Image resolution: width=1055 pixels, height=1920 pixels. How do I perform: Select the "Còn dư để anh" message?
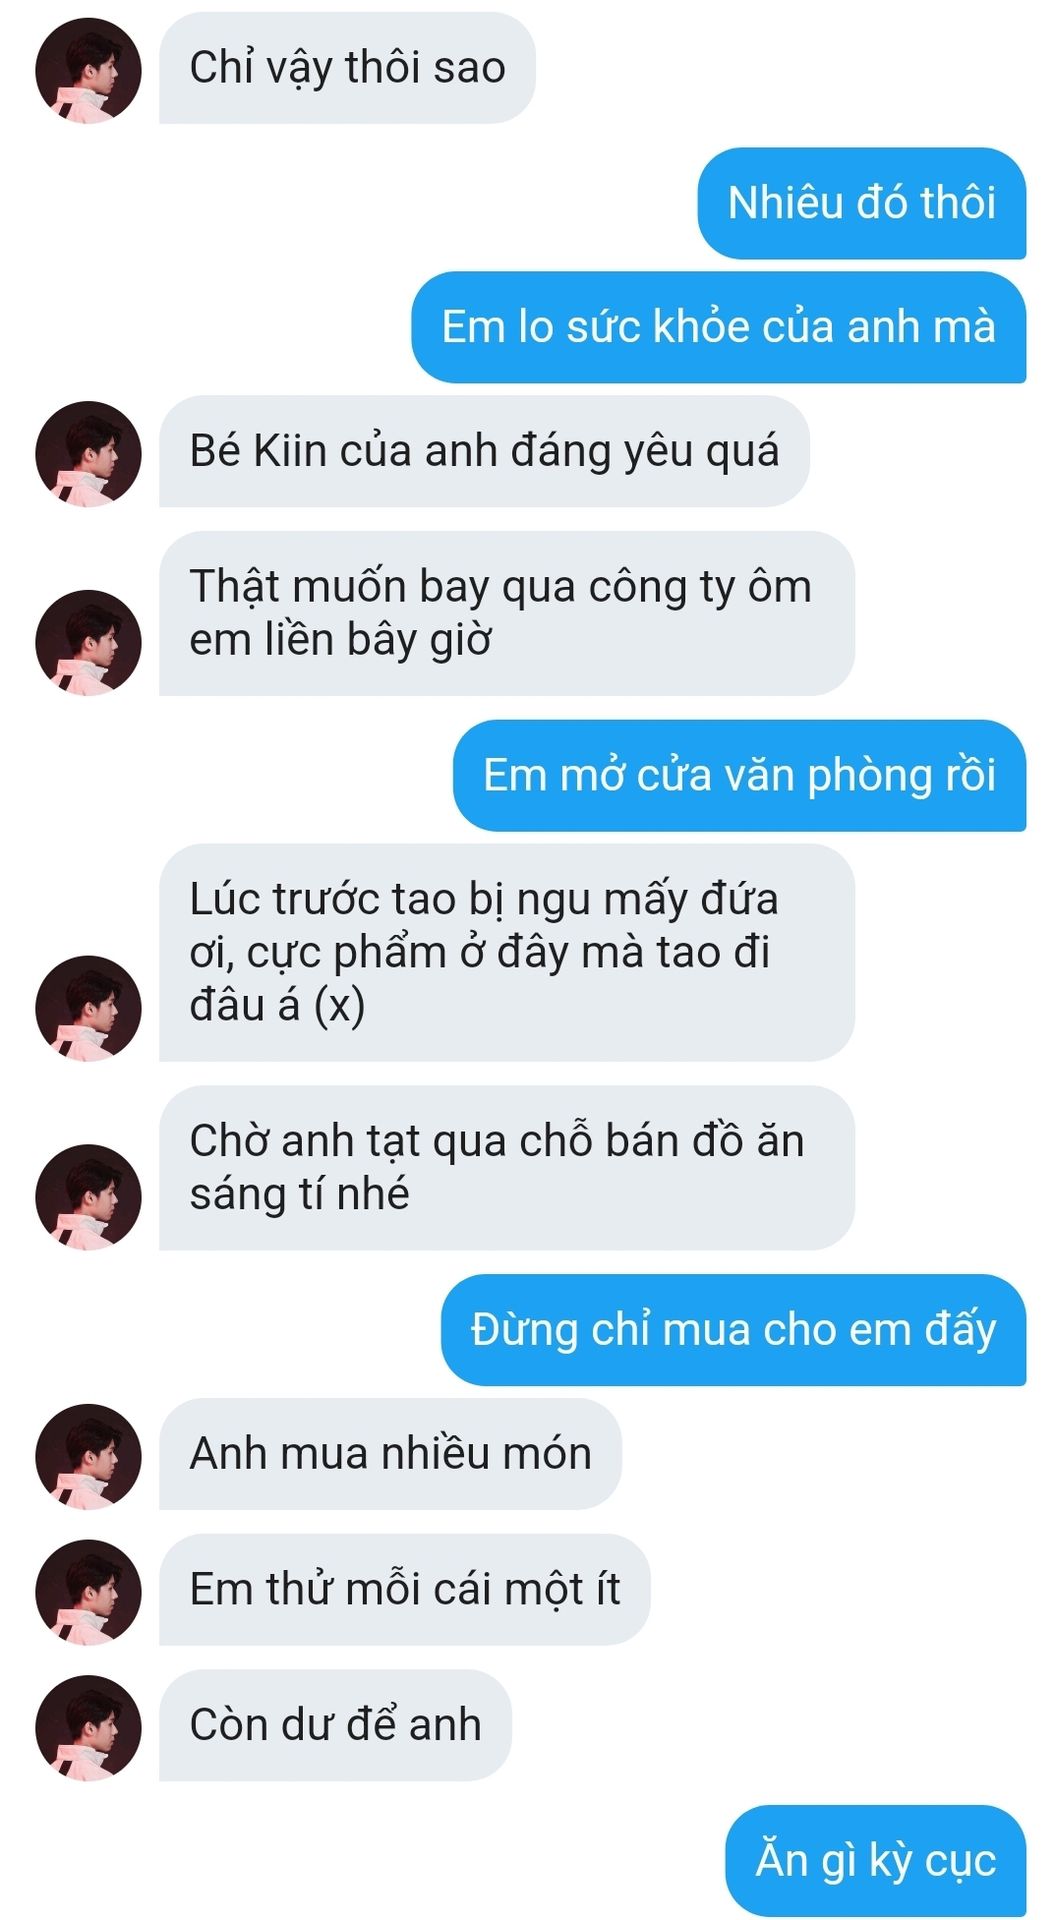[335, 1725]
